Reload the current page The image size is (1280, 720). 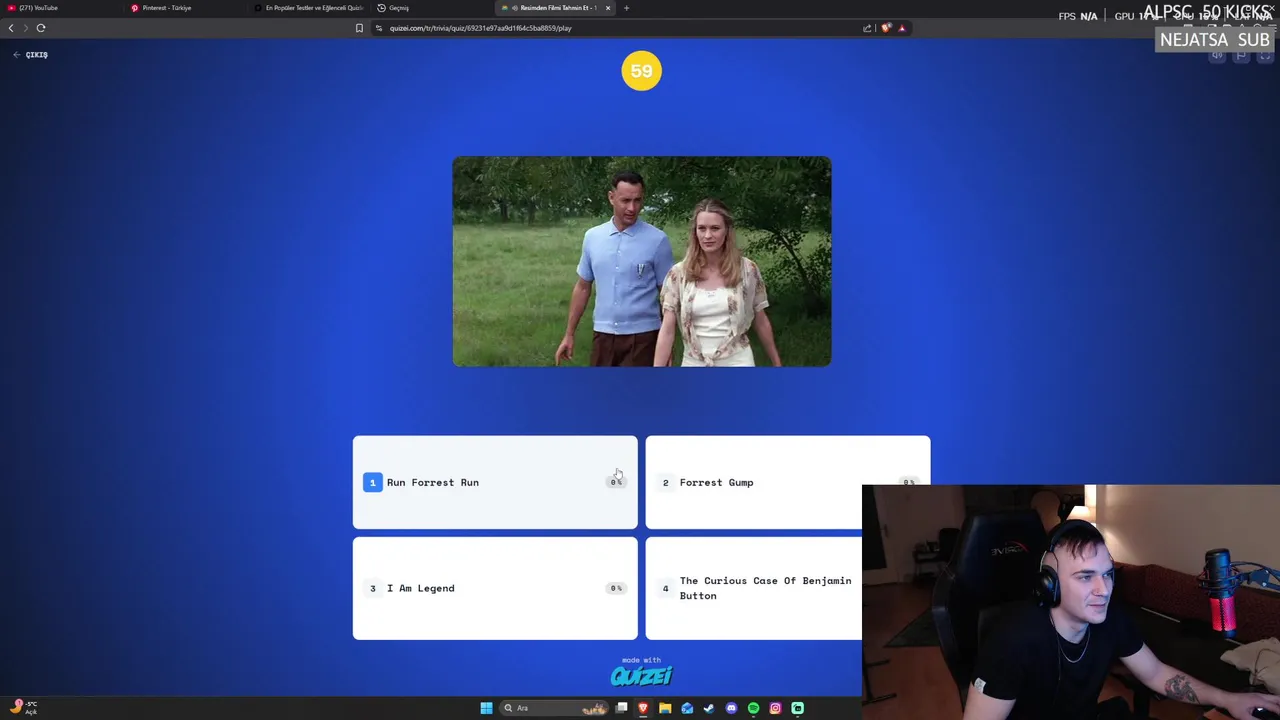pos(41,28)
